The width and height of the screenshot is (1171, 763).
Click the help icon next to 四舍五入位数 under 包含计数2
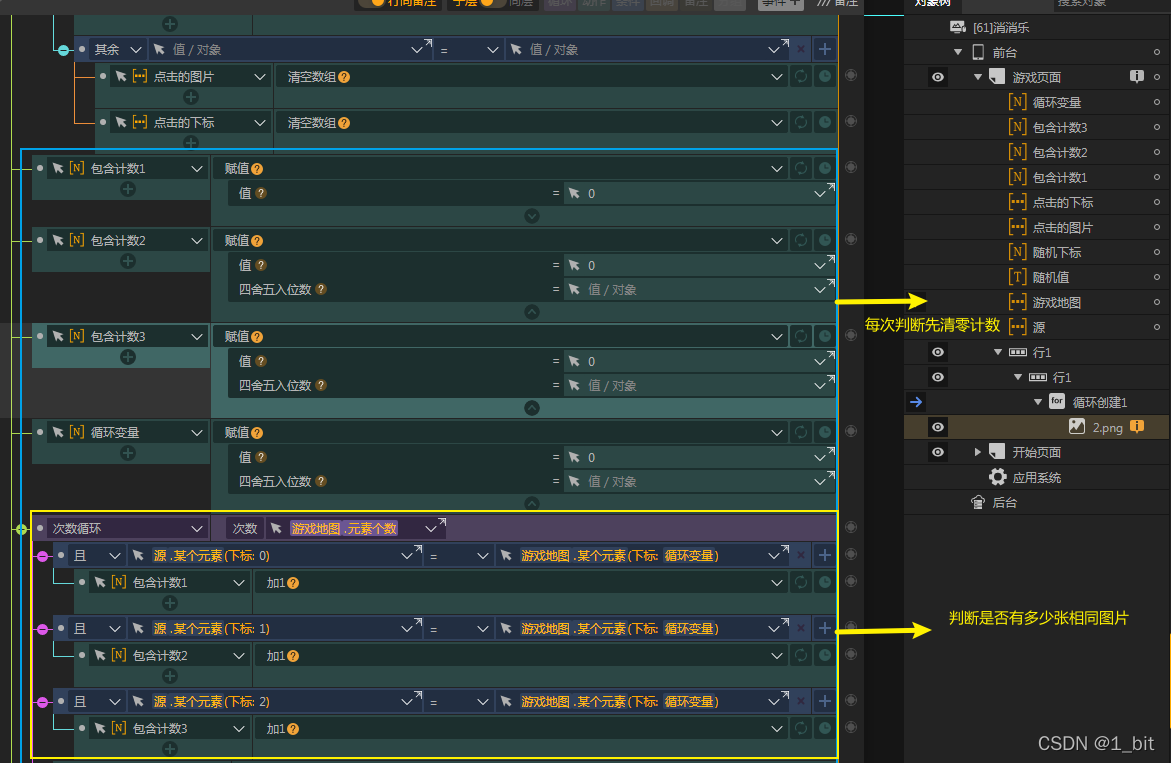tap(320, 289)
